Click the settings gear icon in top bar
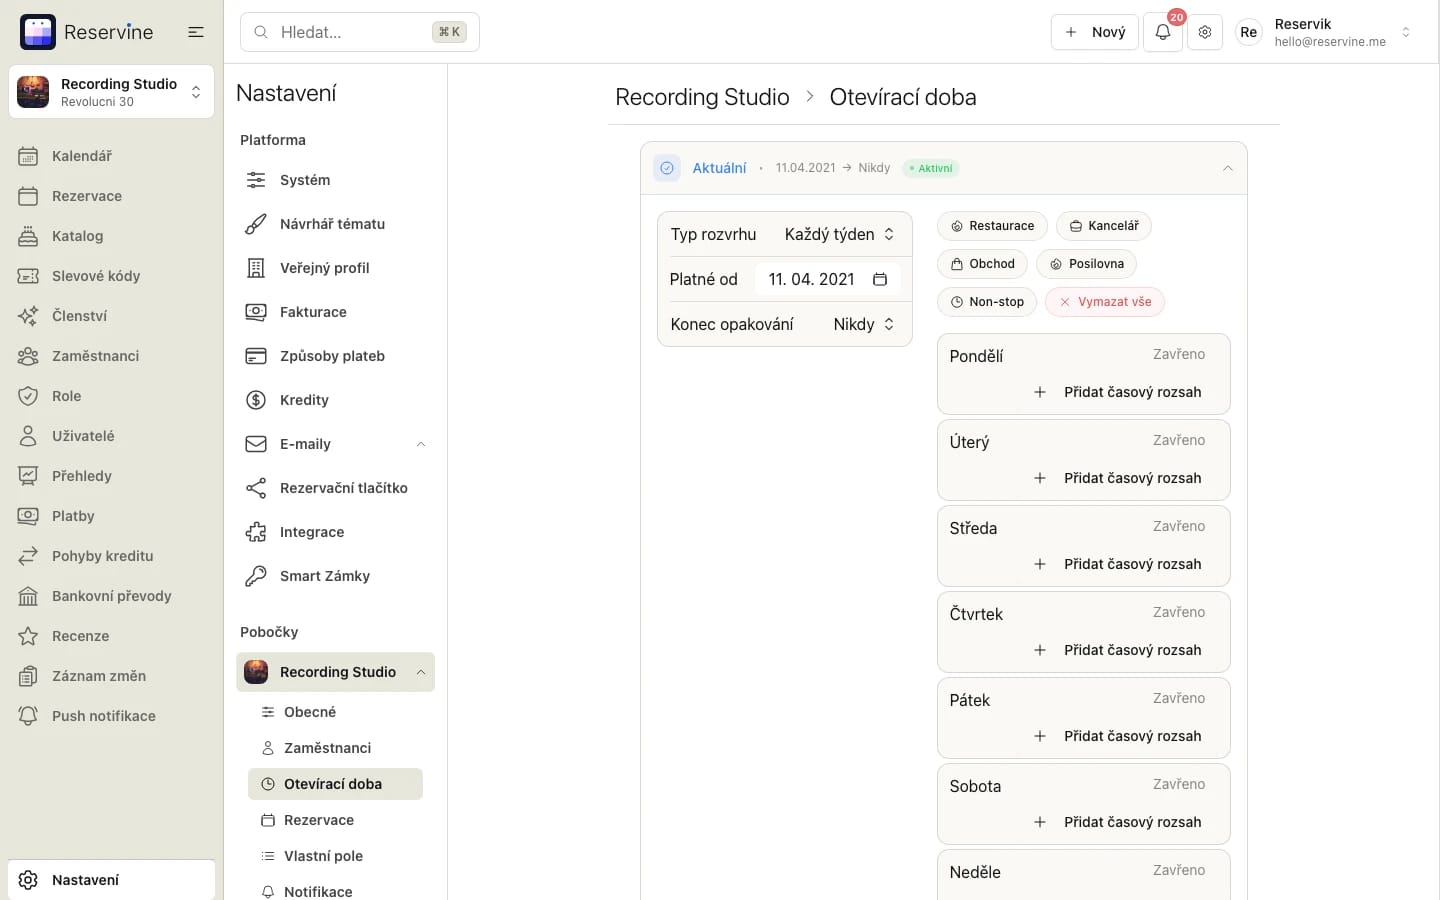This screenshot has width=1440, height=900. click(1205, 32)
